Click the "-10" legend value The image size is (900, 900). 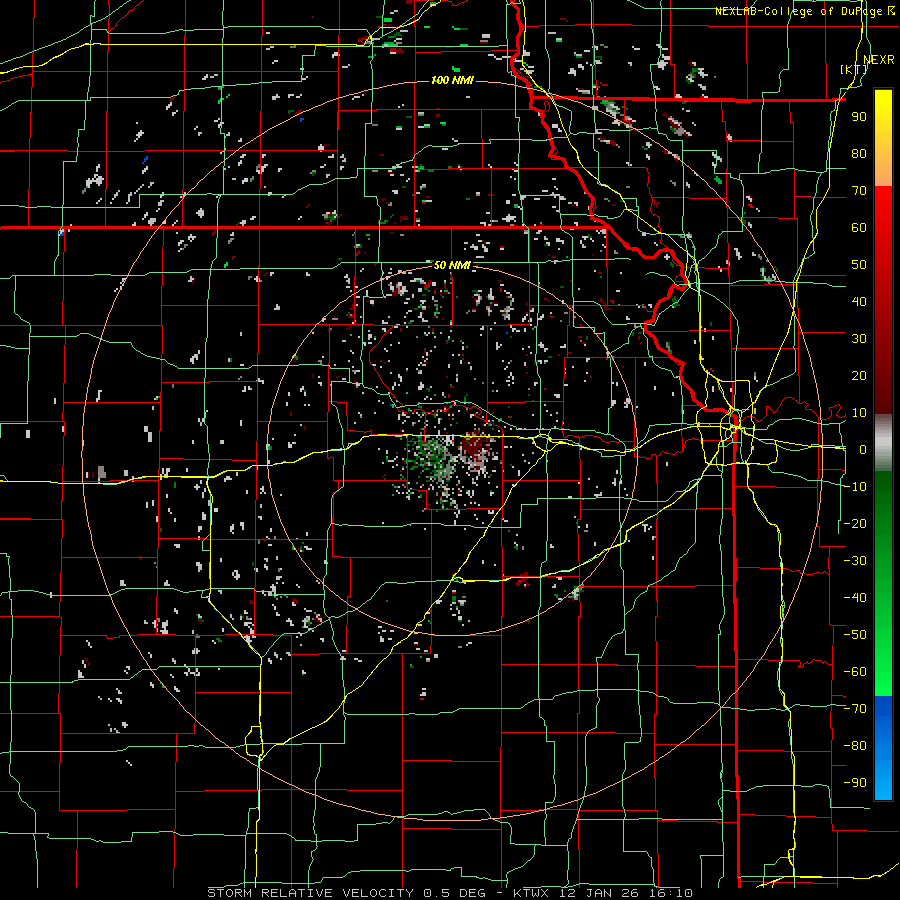click(x=855, y=487)
